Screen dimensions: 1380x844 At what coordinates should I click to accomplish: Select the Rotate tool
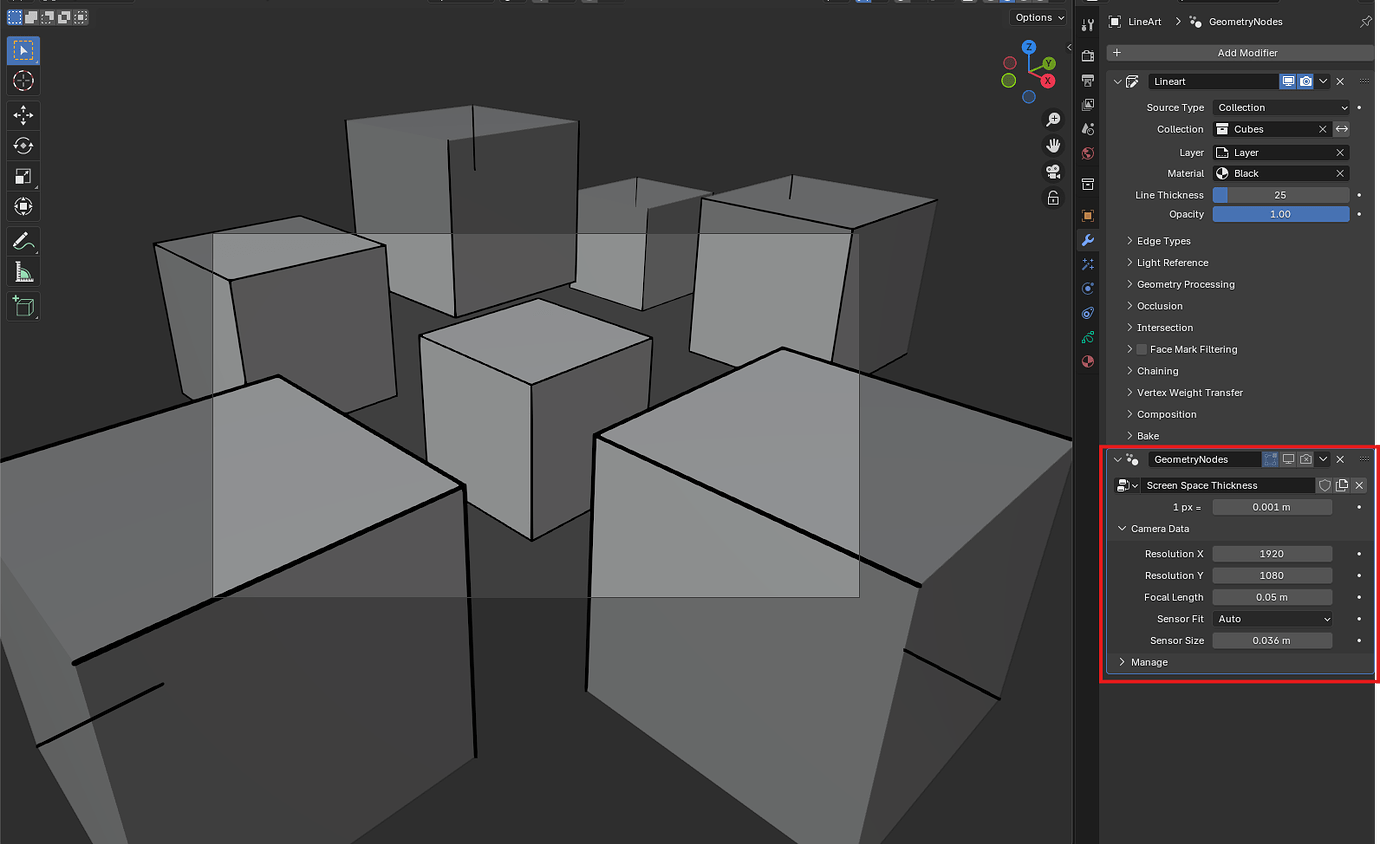click(x=24, y=146)
